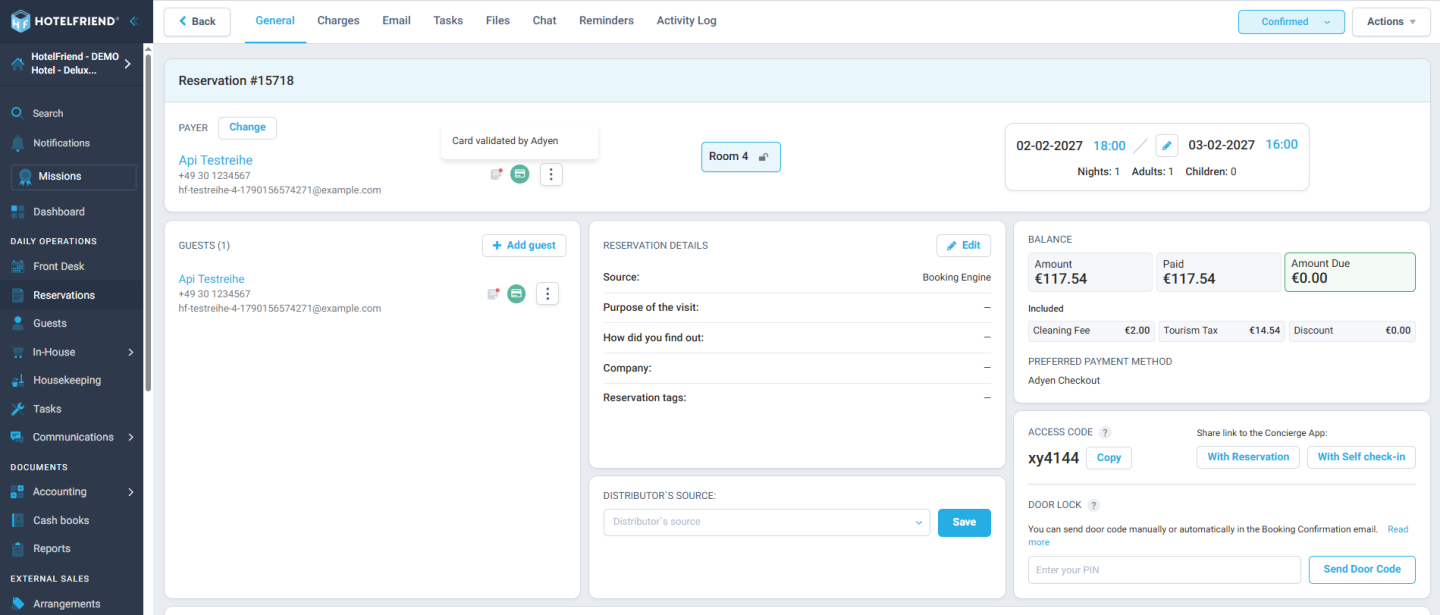Expand the Communications sidebar submenu
The image size is (1440, 615).
[x=130, y=437]
